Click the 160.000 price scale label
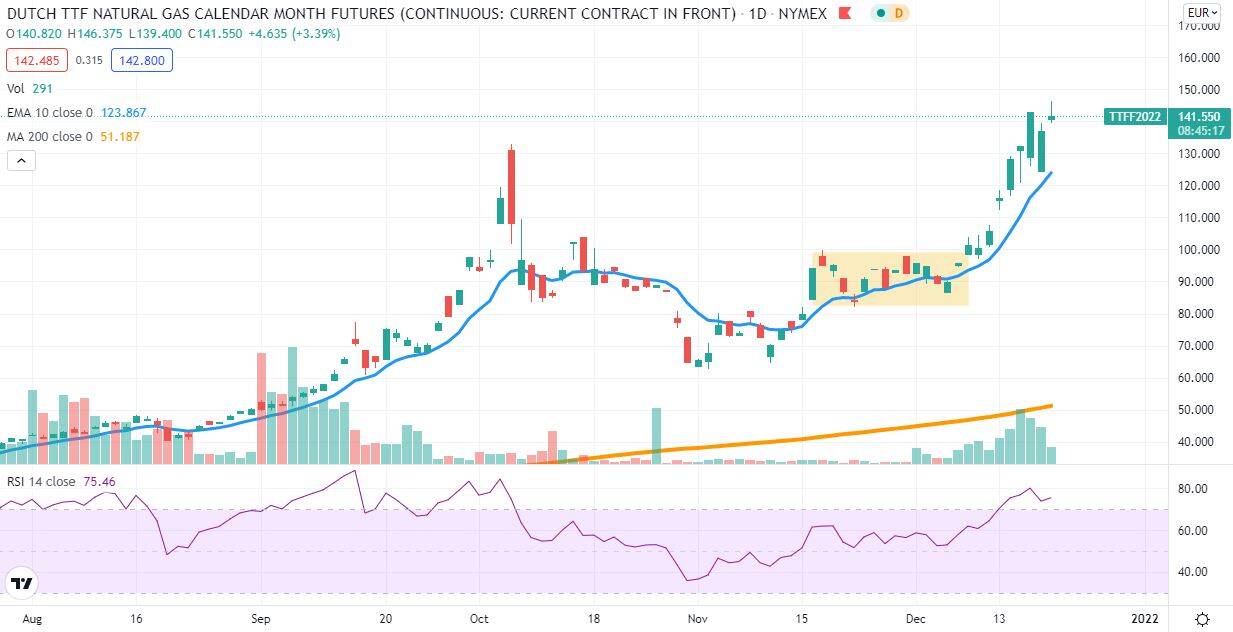 [1198, 57]
